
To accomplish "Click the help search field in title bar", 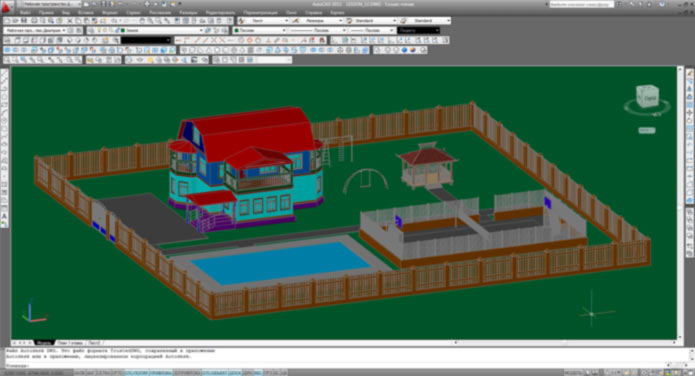I will 582,4.
